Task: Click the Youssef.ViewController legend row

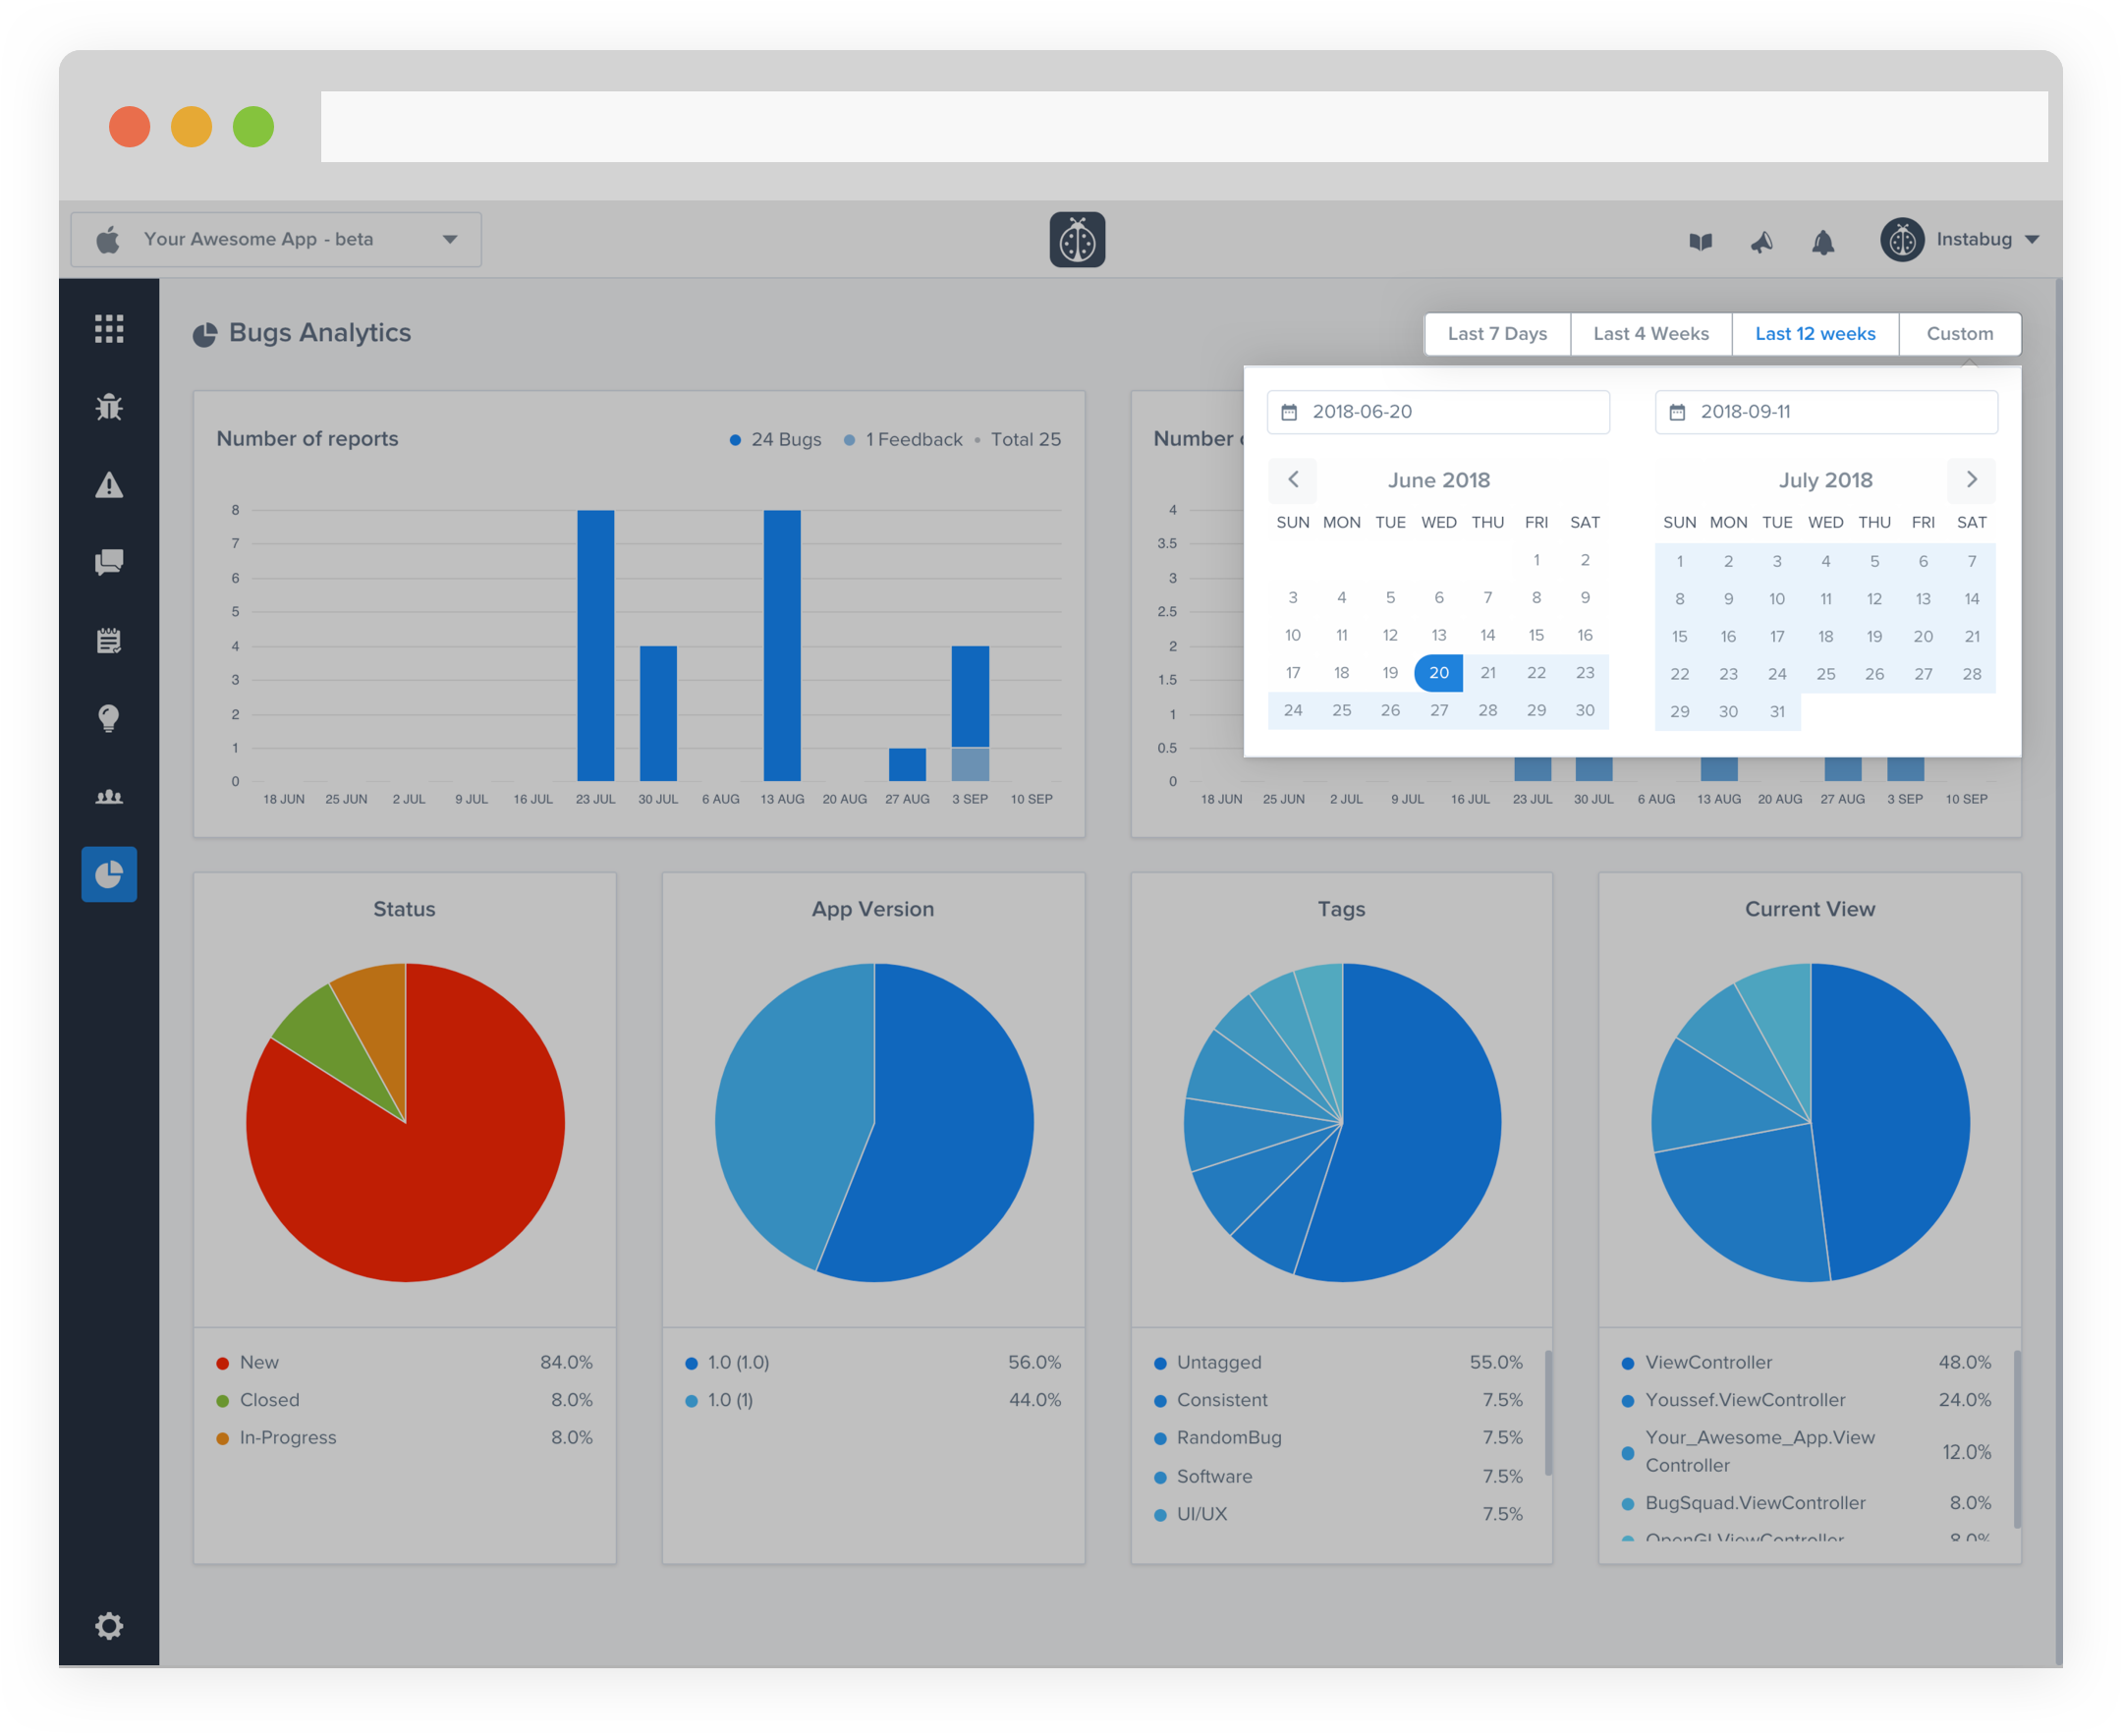Action: coord(1806,1400)
